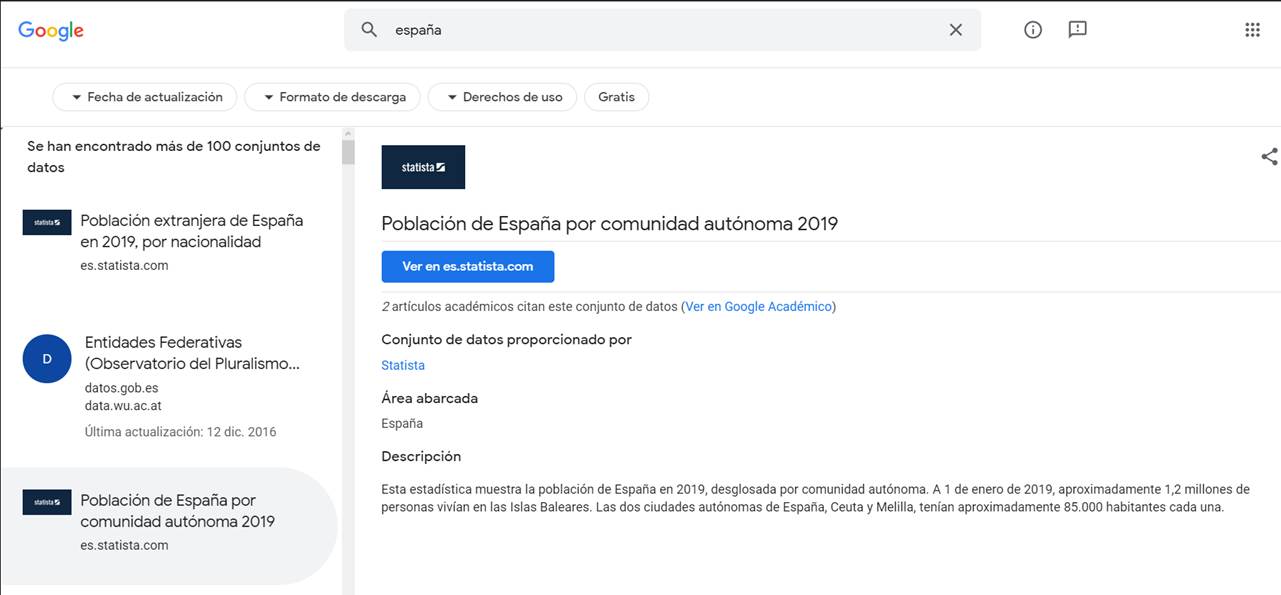The width and height of the screenshot is (1281, 595).
Task: Clear the search text with X icon
Action: 955,30
